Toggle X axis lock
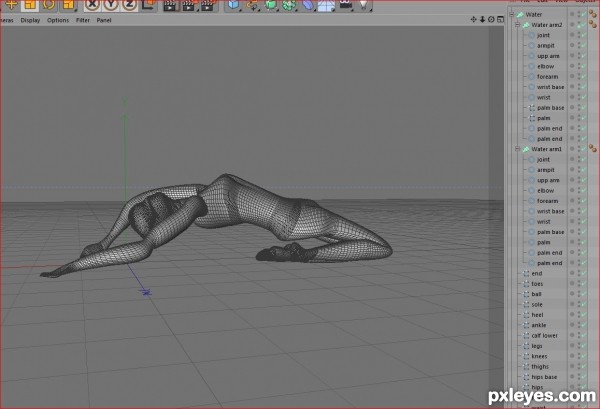 click(x=92, y=5)
